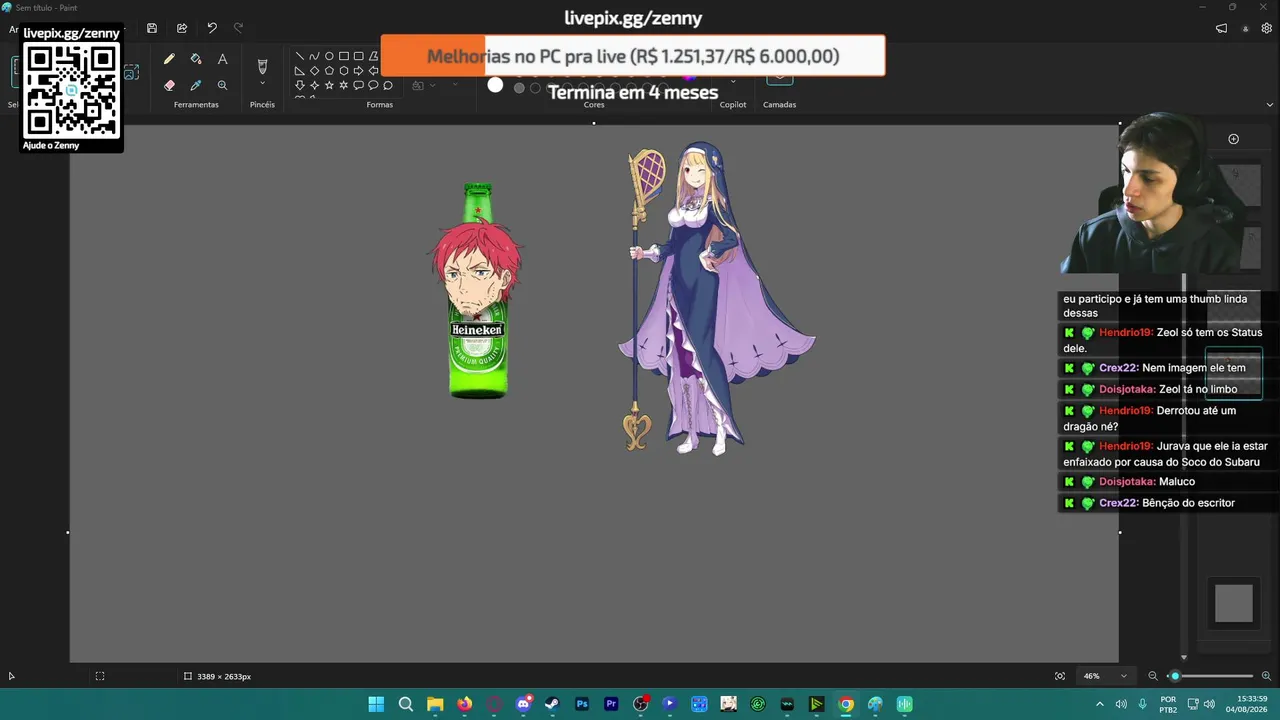This screenshot has height=720, width=1280.
Task: Pick the diamond shape
Action: coord(314,71)
